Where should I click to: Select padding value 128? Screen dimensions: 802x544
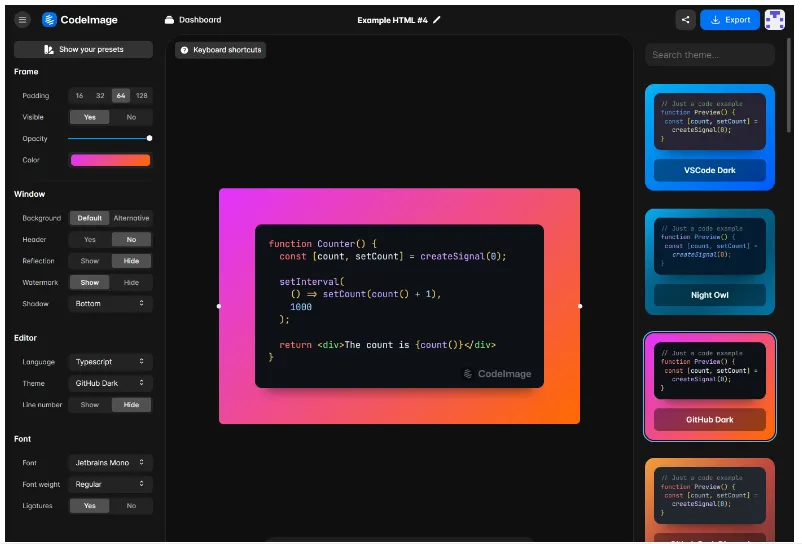tap(142, 96)
